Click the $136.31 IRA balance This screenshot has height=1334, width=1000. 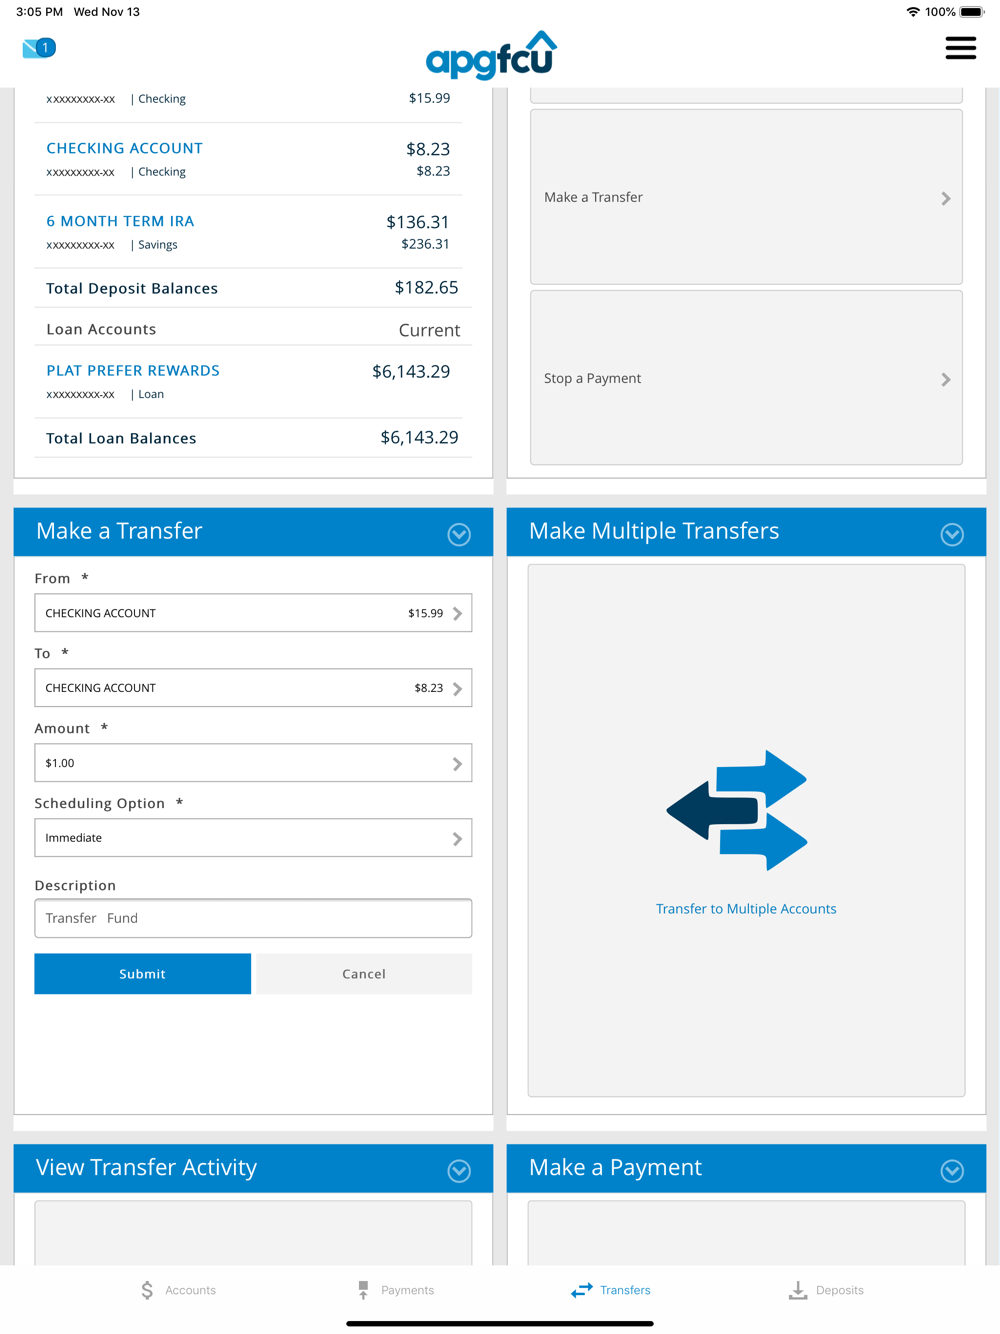[x=418, y=222]
